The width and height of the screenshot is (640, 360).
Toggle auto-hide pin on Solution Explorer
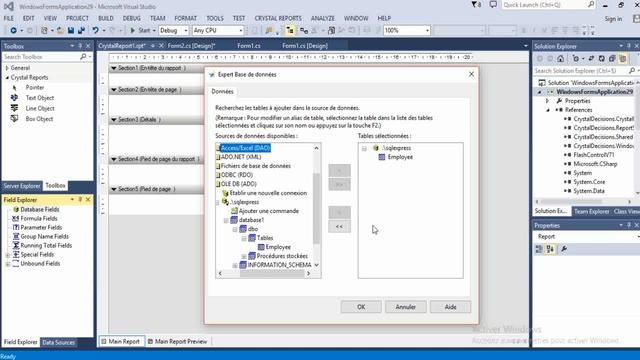click(x=629, y=46)
